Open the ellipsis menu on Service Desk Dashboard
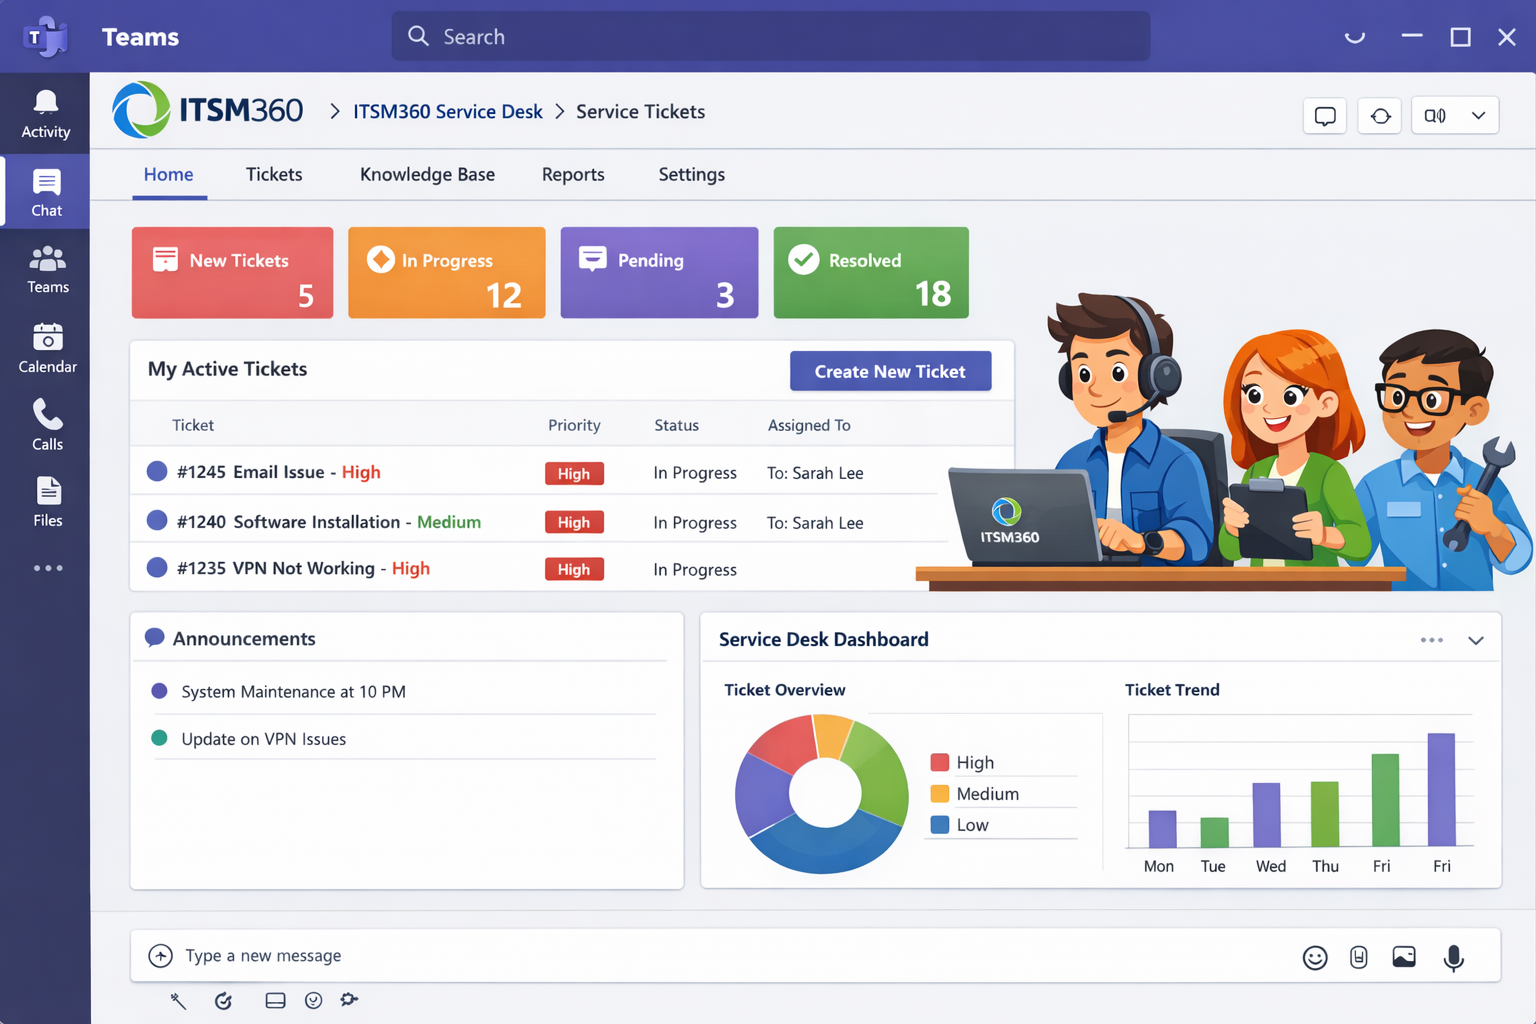Viewport: 1536px width, 1024px height. 1431,639
